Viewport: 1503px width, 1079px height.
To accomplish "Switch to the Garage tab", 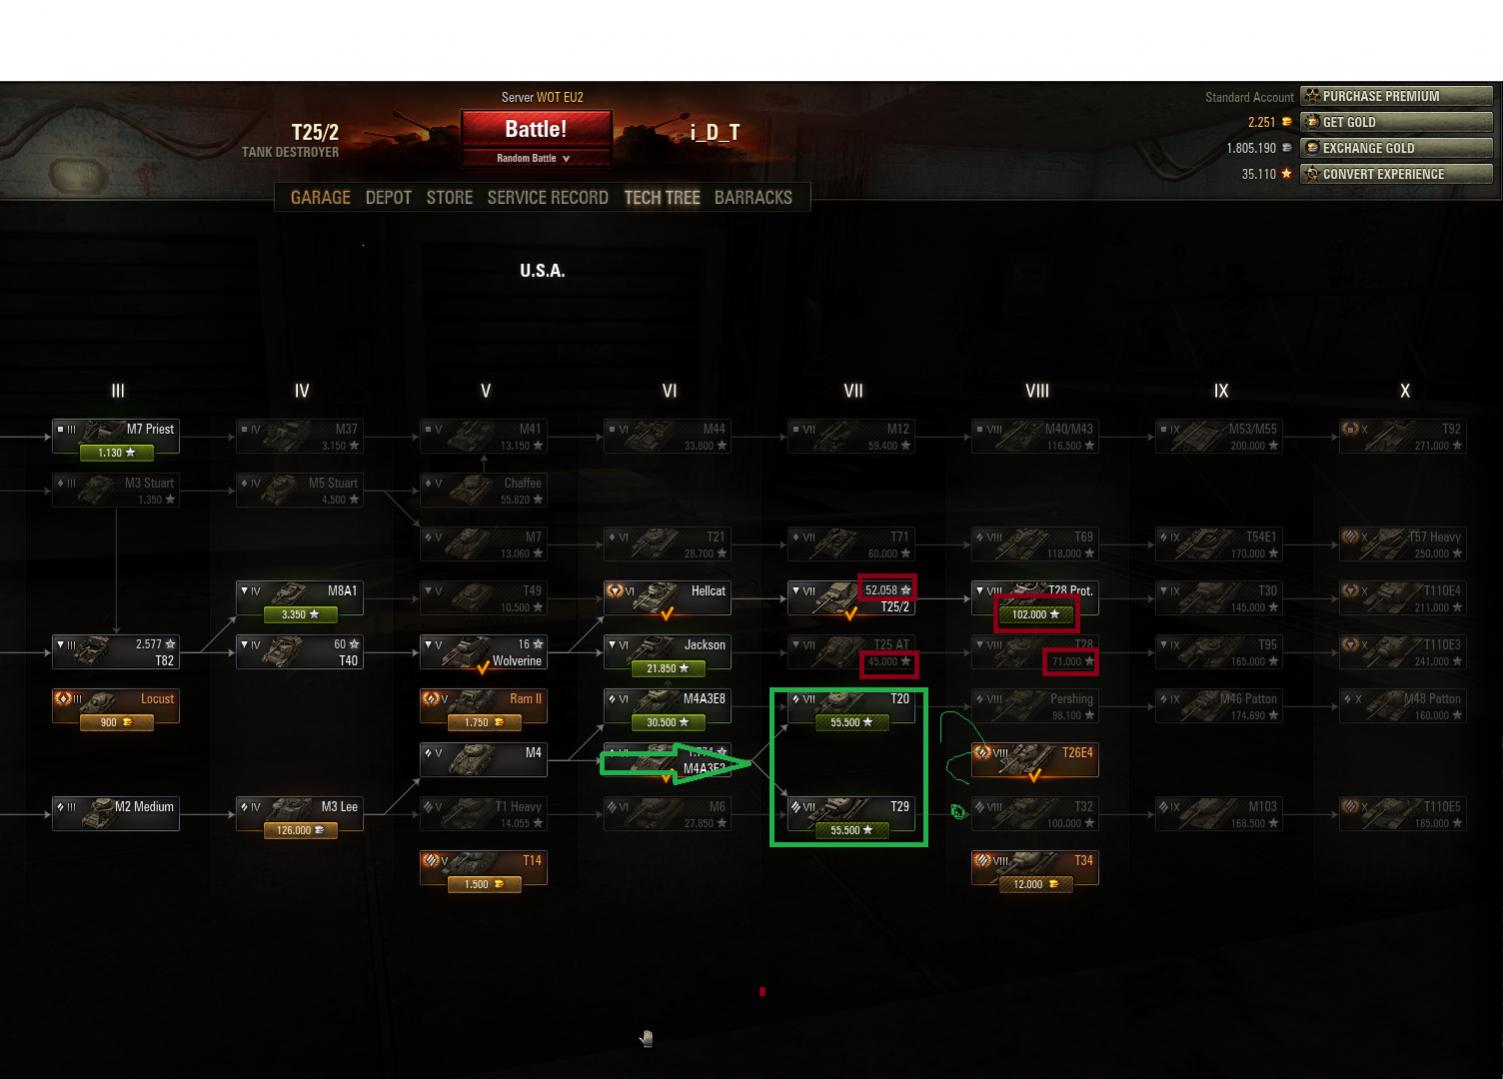I will pyautogui.click(x=320, y=197).
